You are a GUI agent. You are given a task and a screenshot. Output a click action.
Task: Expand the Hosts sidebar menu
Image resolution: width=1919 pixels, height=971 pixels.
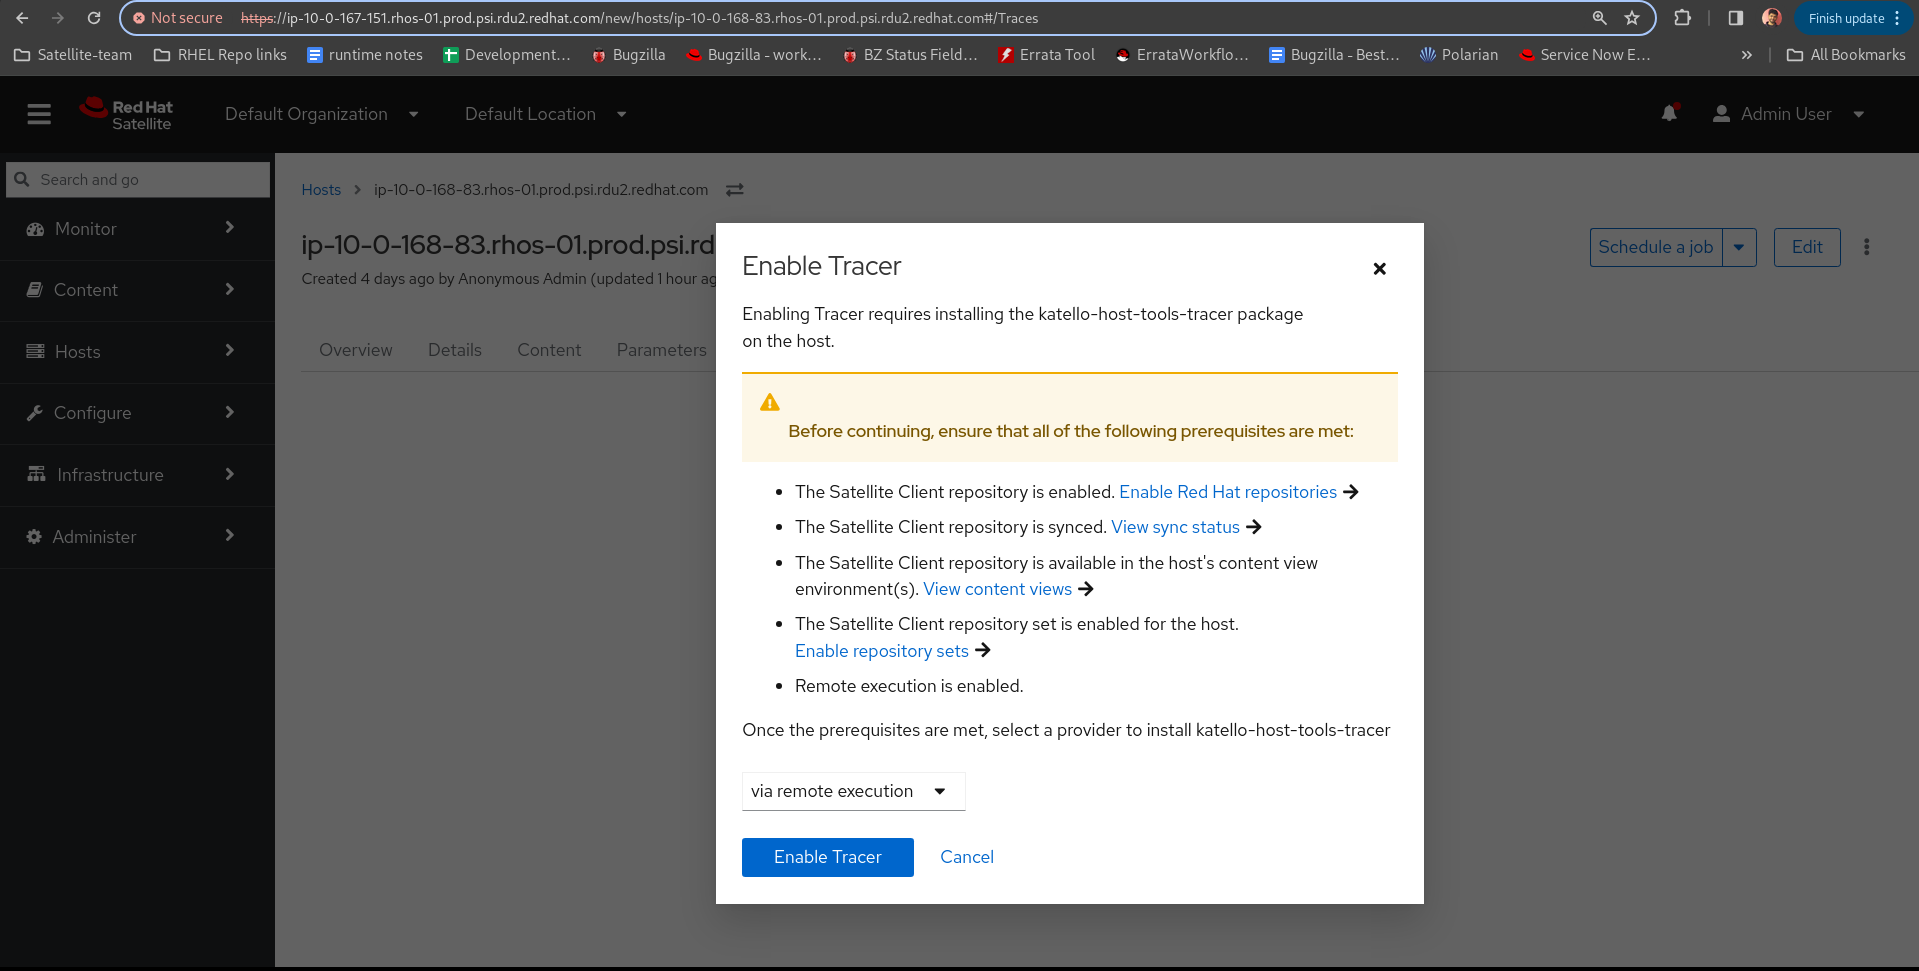(x=131, y=352)
